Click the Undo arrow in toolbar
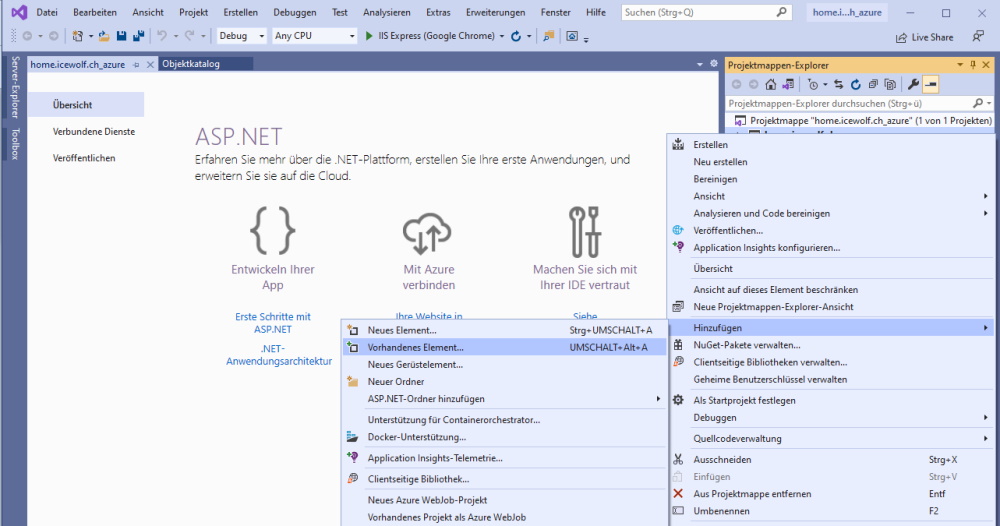This screenshot has width=1000, height=526. [x=162, y=36]
